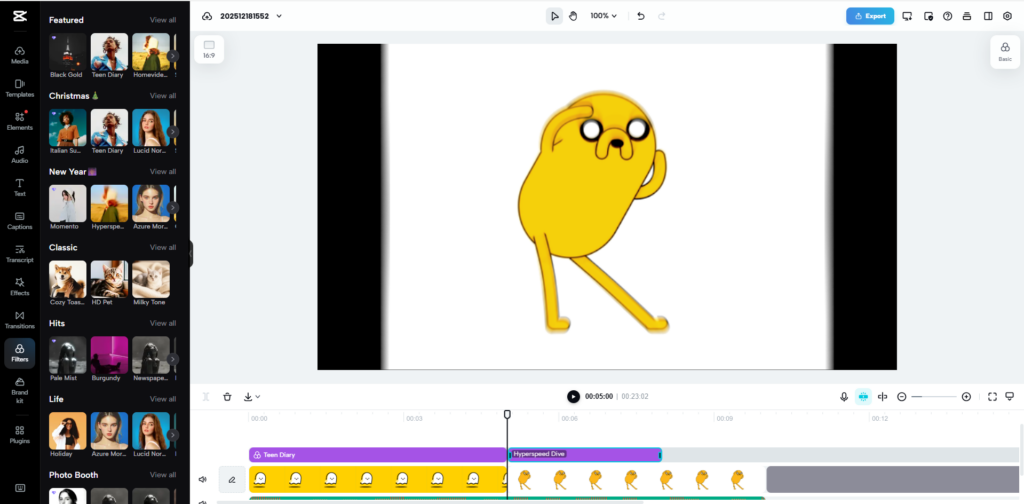Viewport: 1024px width, 504px height.
Task: Toggle the panel layout icon in top bar
Action: [x=988, y=16]
